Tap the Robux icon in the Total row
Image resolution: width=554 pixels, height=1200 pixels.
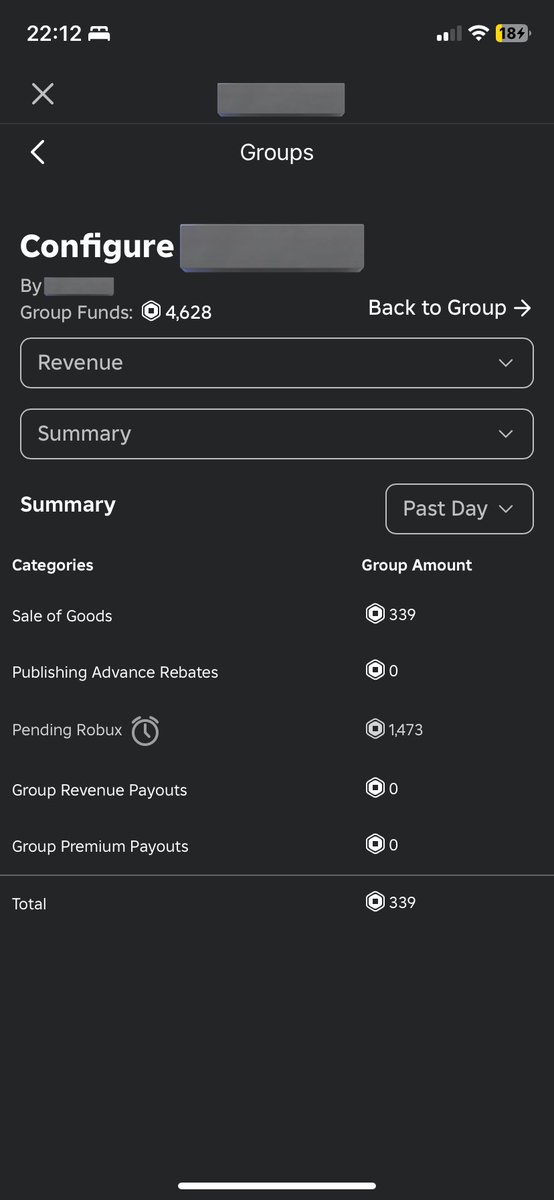coord(375,902)
